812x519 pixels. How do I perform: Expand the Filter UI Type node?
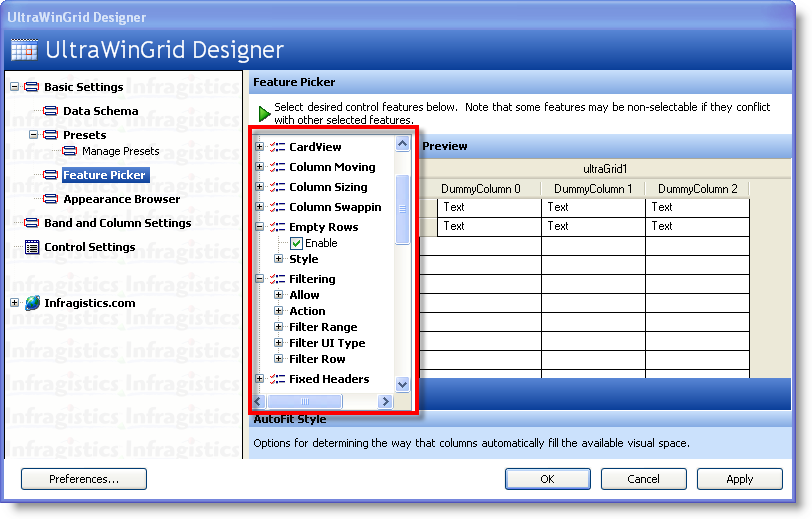click(x=279, y=343)
